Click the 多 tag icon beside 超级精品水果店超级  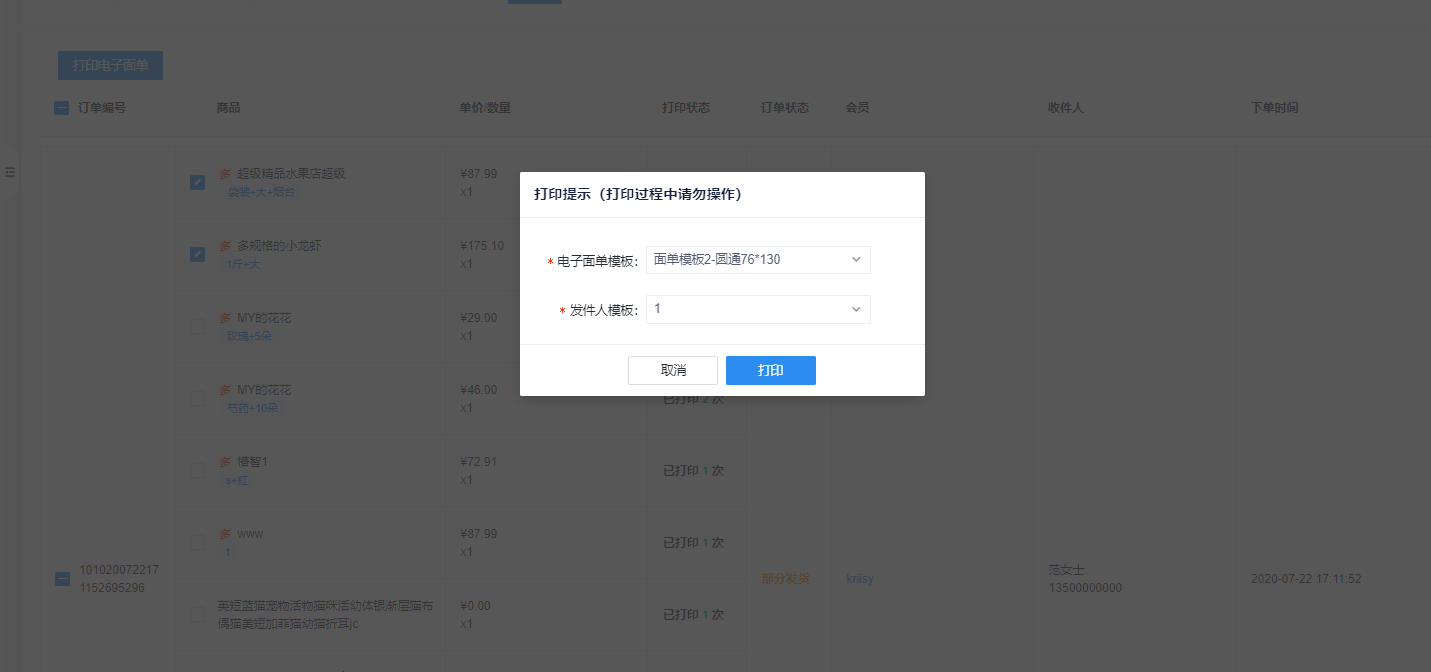(225, 173)
